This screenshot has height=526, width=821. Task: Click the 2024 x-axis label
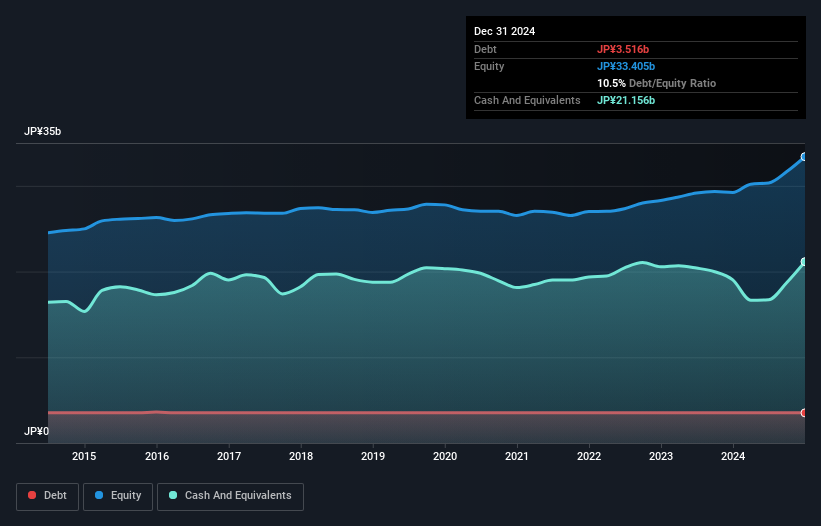click(733, 456)
